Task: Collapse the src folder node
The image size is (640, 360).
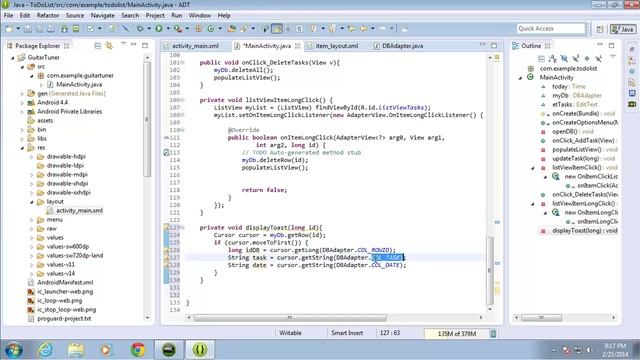Action: click(x=22, y=67)
